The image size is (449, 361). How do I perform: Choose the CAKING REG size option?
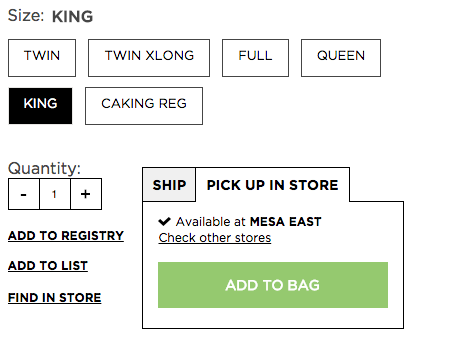(144, 106)
